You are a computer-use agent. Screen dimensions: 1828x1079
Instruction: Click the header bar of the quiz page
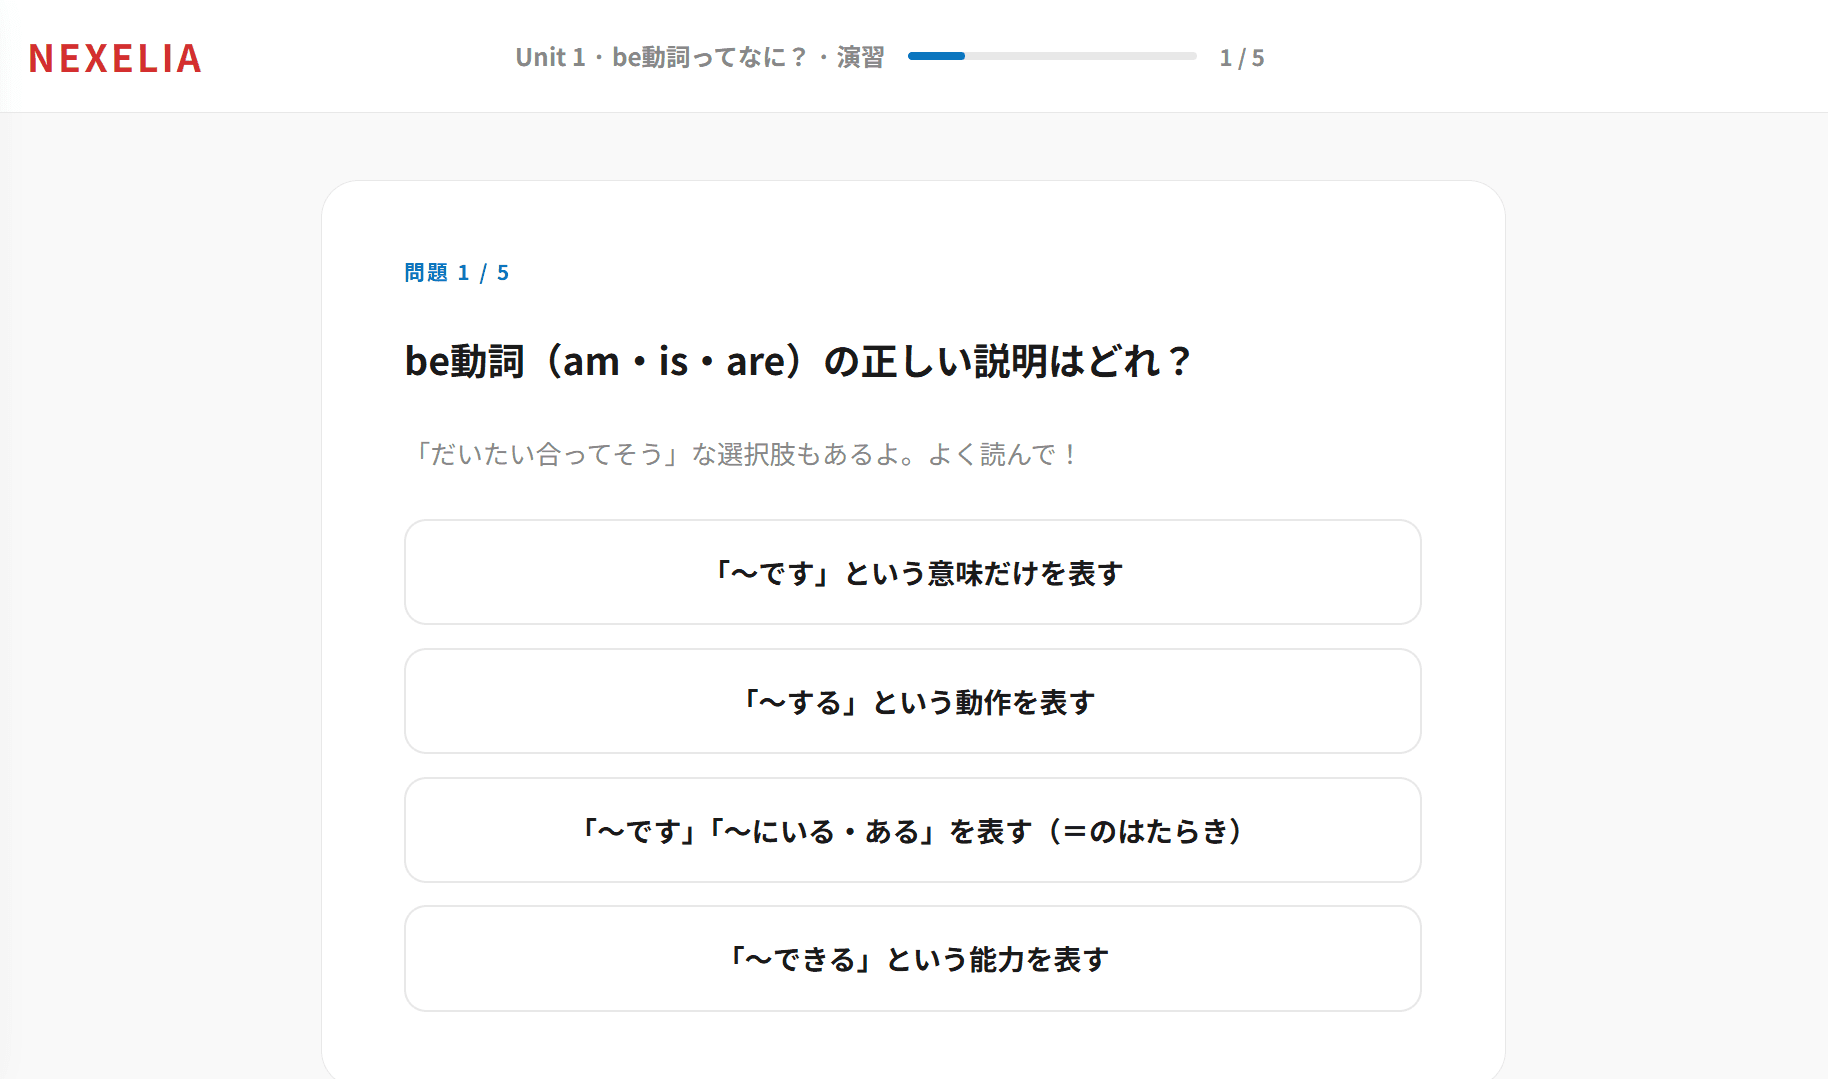[914, 55]
